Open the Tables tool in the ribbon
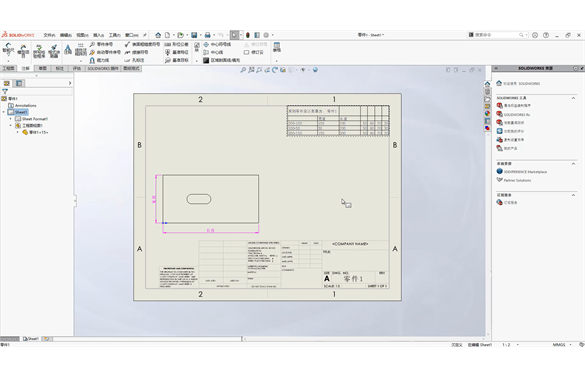This screenshot has height=377, width=585. [277, 47]
